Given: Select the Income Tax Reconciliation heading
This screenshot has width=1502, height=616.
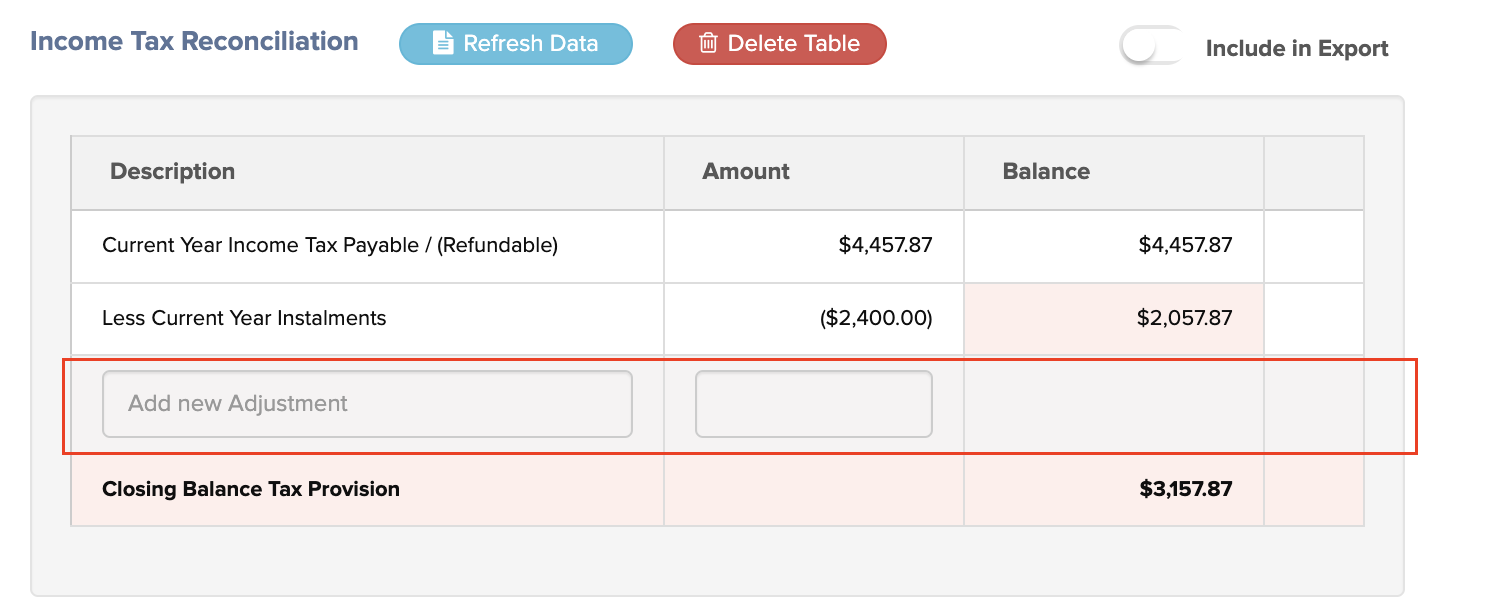Looking at the screenshot, I should 195,41.
